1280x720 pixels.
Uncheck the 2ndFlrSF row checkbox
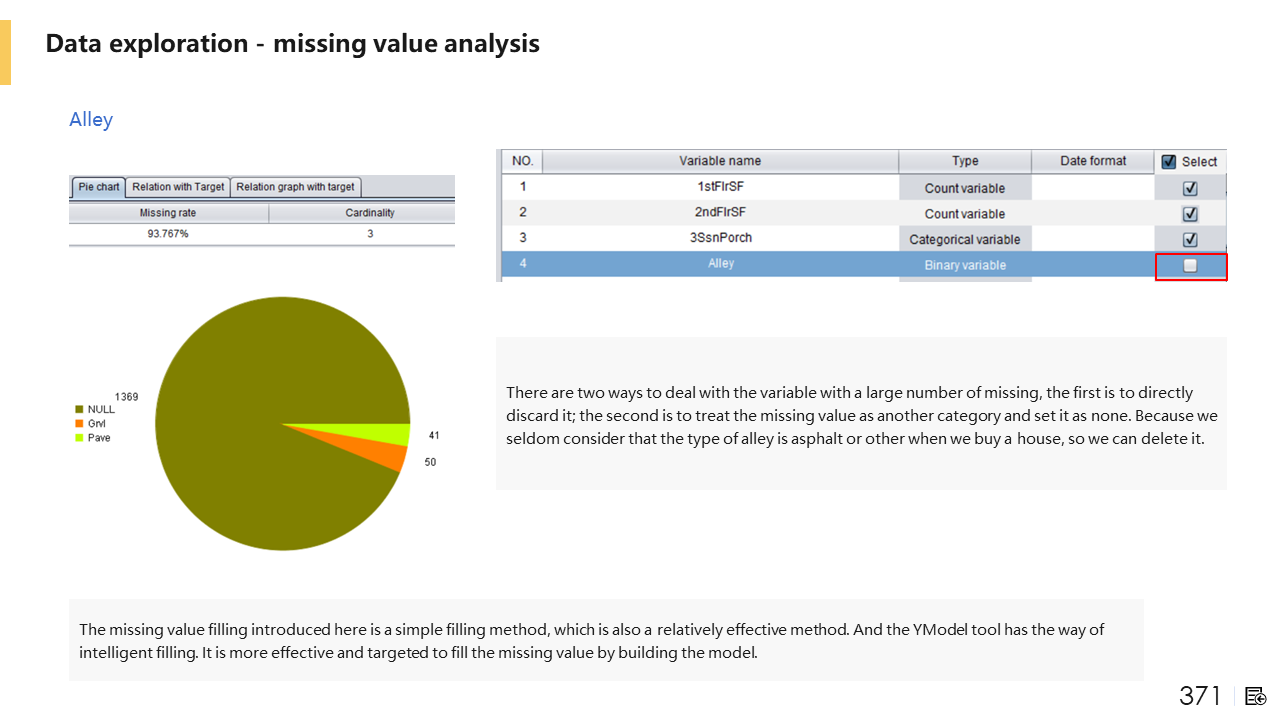(x=1190, y=214)
